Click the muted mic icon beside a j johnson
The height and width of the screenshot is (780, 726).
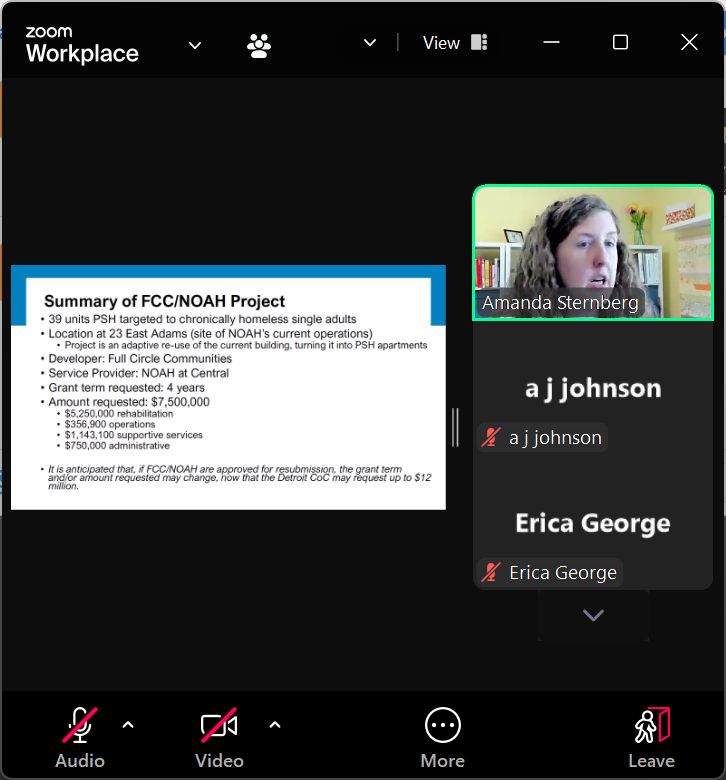[x=490, y=438]
